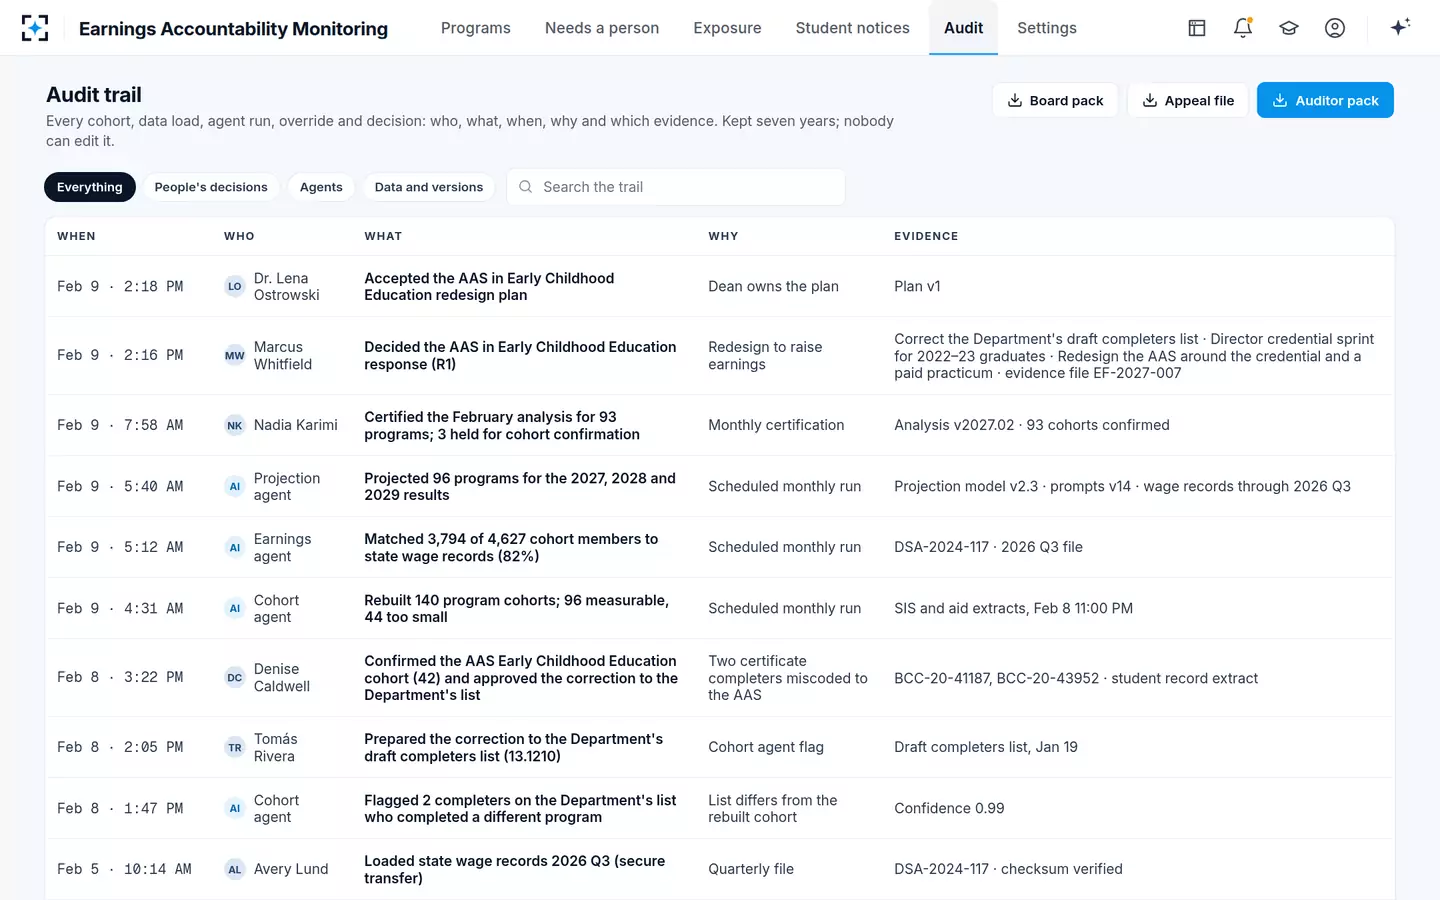Image resolution: width=1440 pixels, height=900 pixels.
Task: Click 'Plan v1' evidence
Action: tap(917, 286)
